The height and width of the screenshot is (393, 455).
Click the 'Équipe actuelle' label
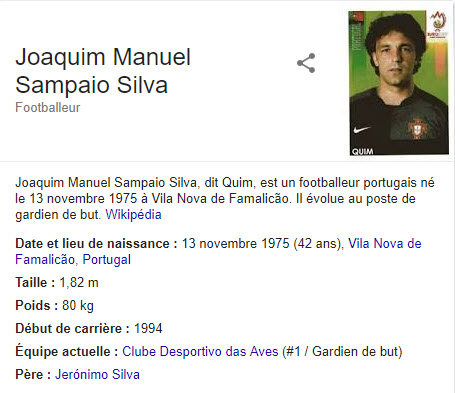(66, 352)
